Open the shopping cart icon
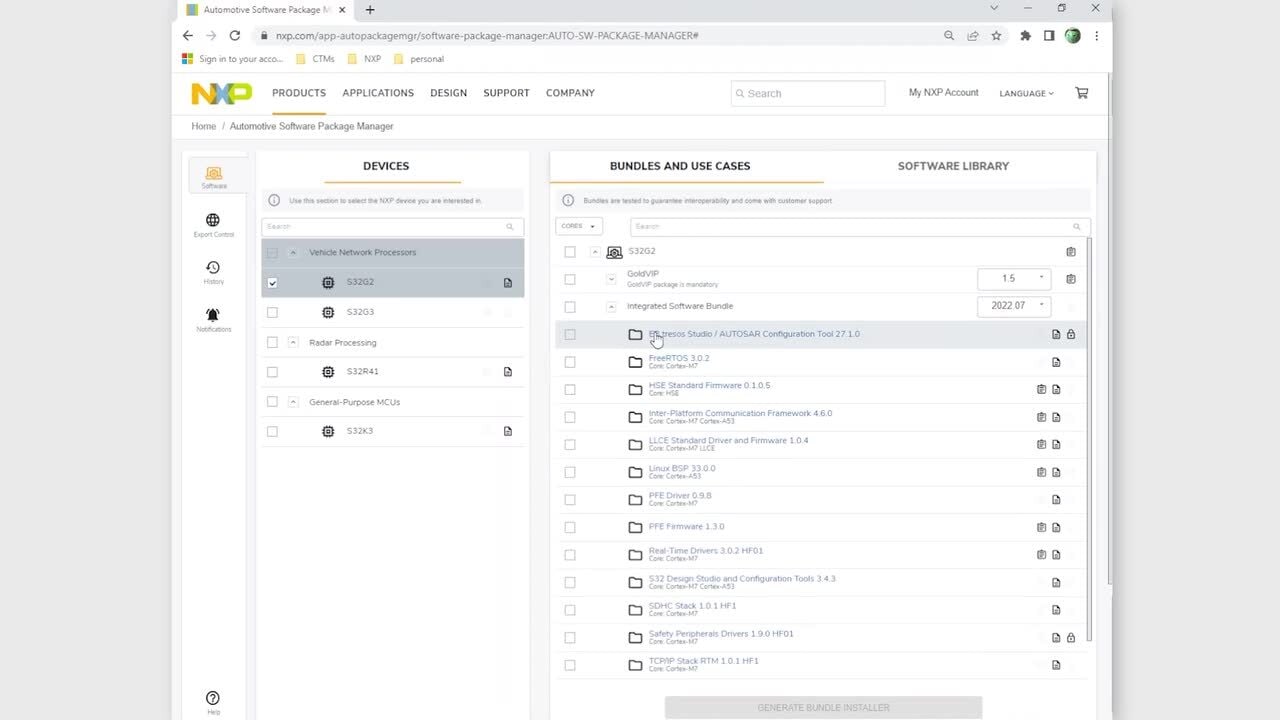Image resolution: width=1280 pixels, height=720 pixels. [1081, 93]
